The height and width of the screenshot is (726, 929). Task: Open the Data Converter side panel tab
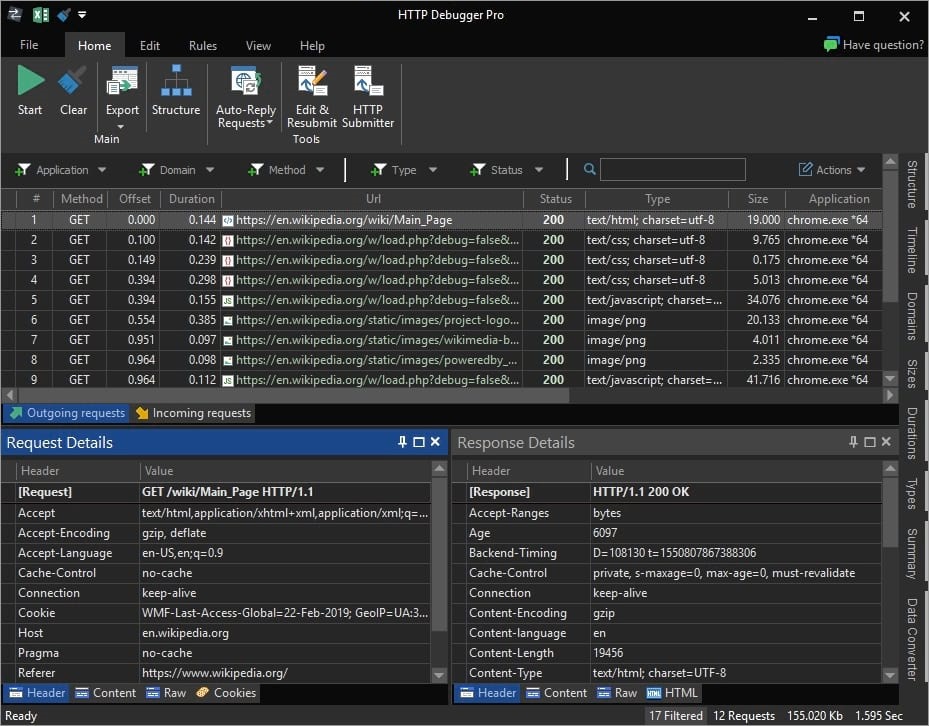pyautogui.click(x=912, y=639)
